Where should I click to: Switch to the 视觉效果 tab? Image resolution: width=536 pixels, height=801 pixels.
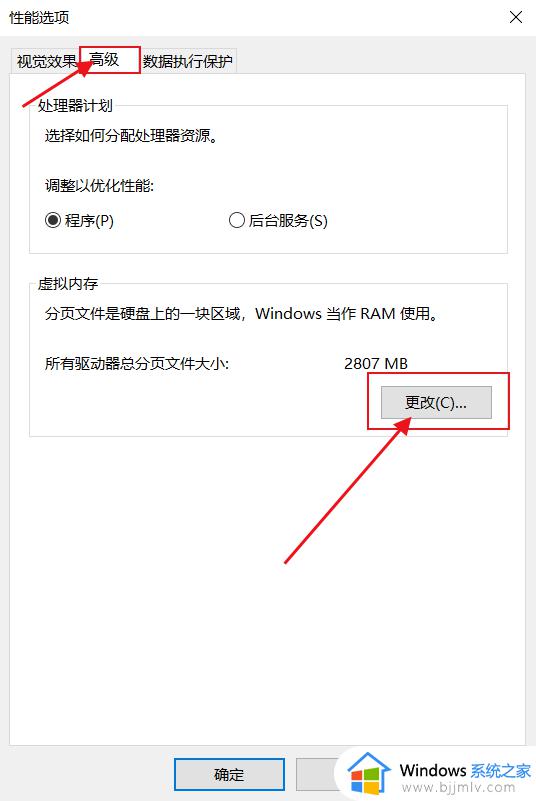(45, 61)
